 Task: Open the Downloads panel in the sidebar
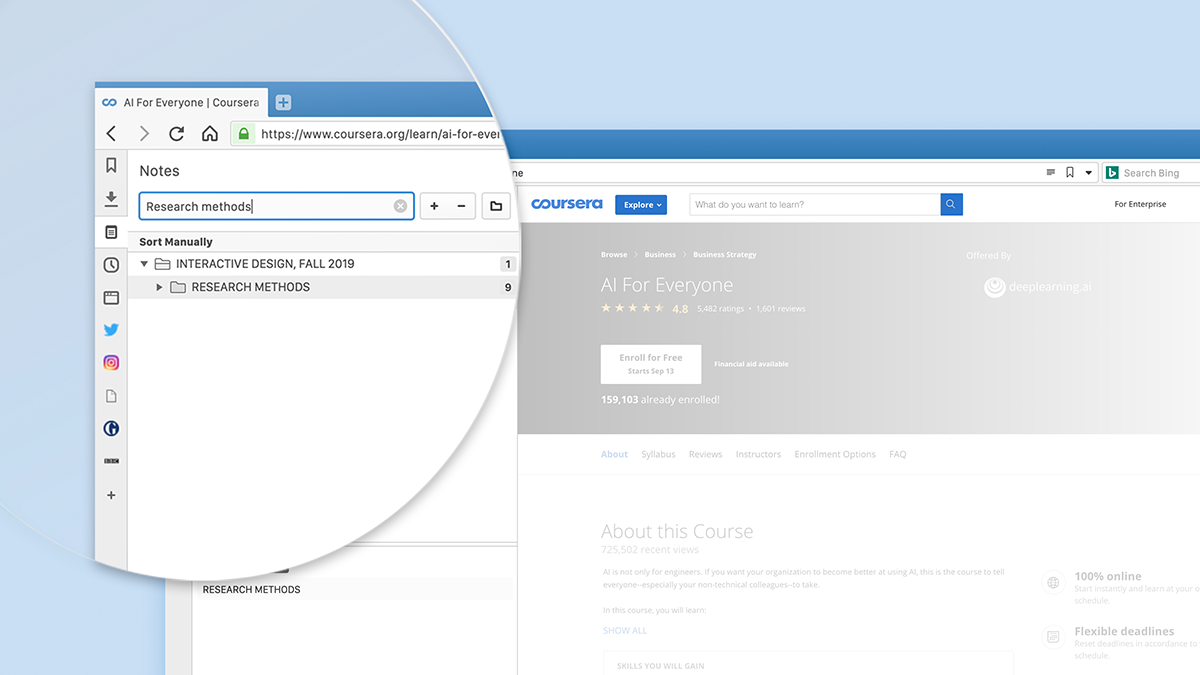click(111, 199)
